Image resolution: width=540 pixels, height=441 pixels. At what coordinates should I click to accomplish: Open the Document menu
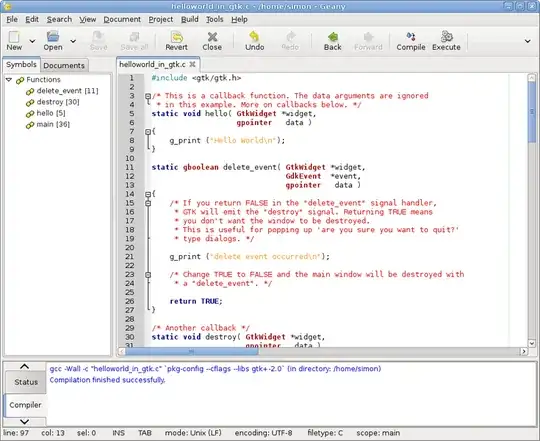pos(122,20)
